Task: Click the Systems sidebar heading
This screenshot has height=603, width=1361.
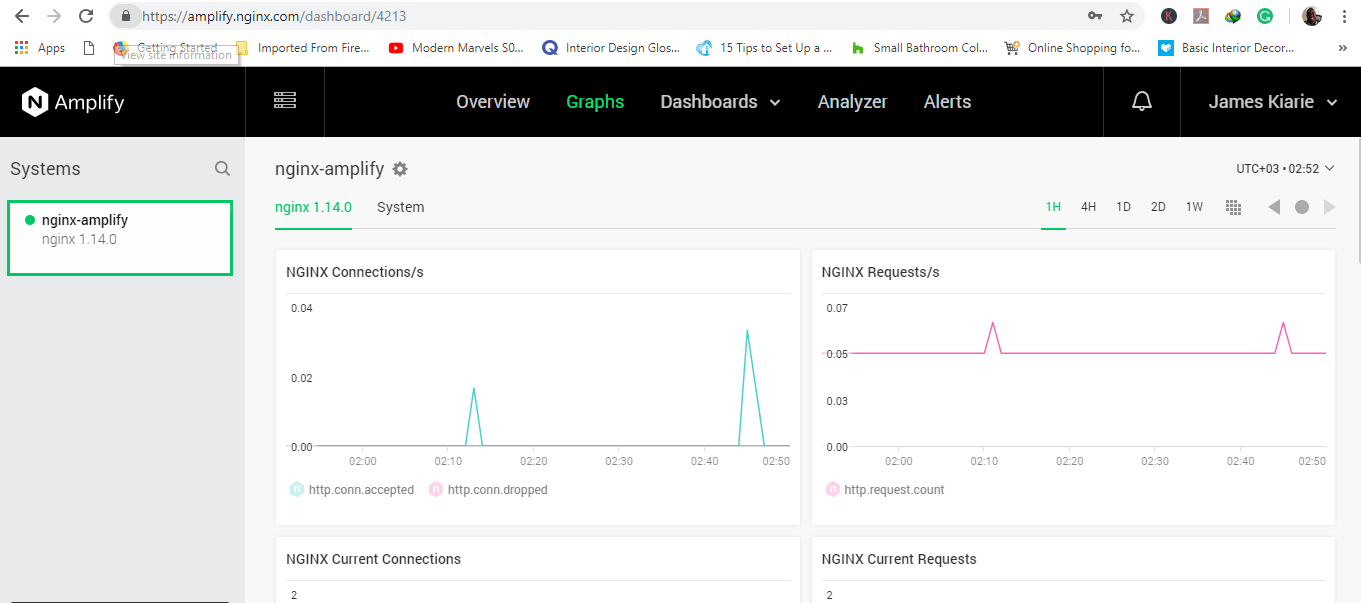Action: tap(45, 169)
